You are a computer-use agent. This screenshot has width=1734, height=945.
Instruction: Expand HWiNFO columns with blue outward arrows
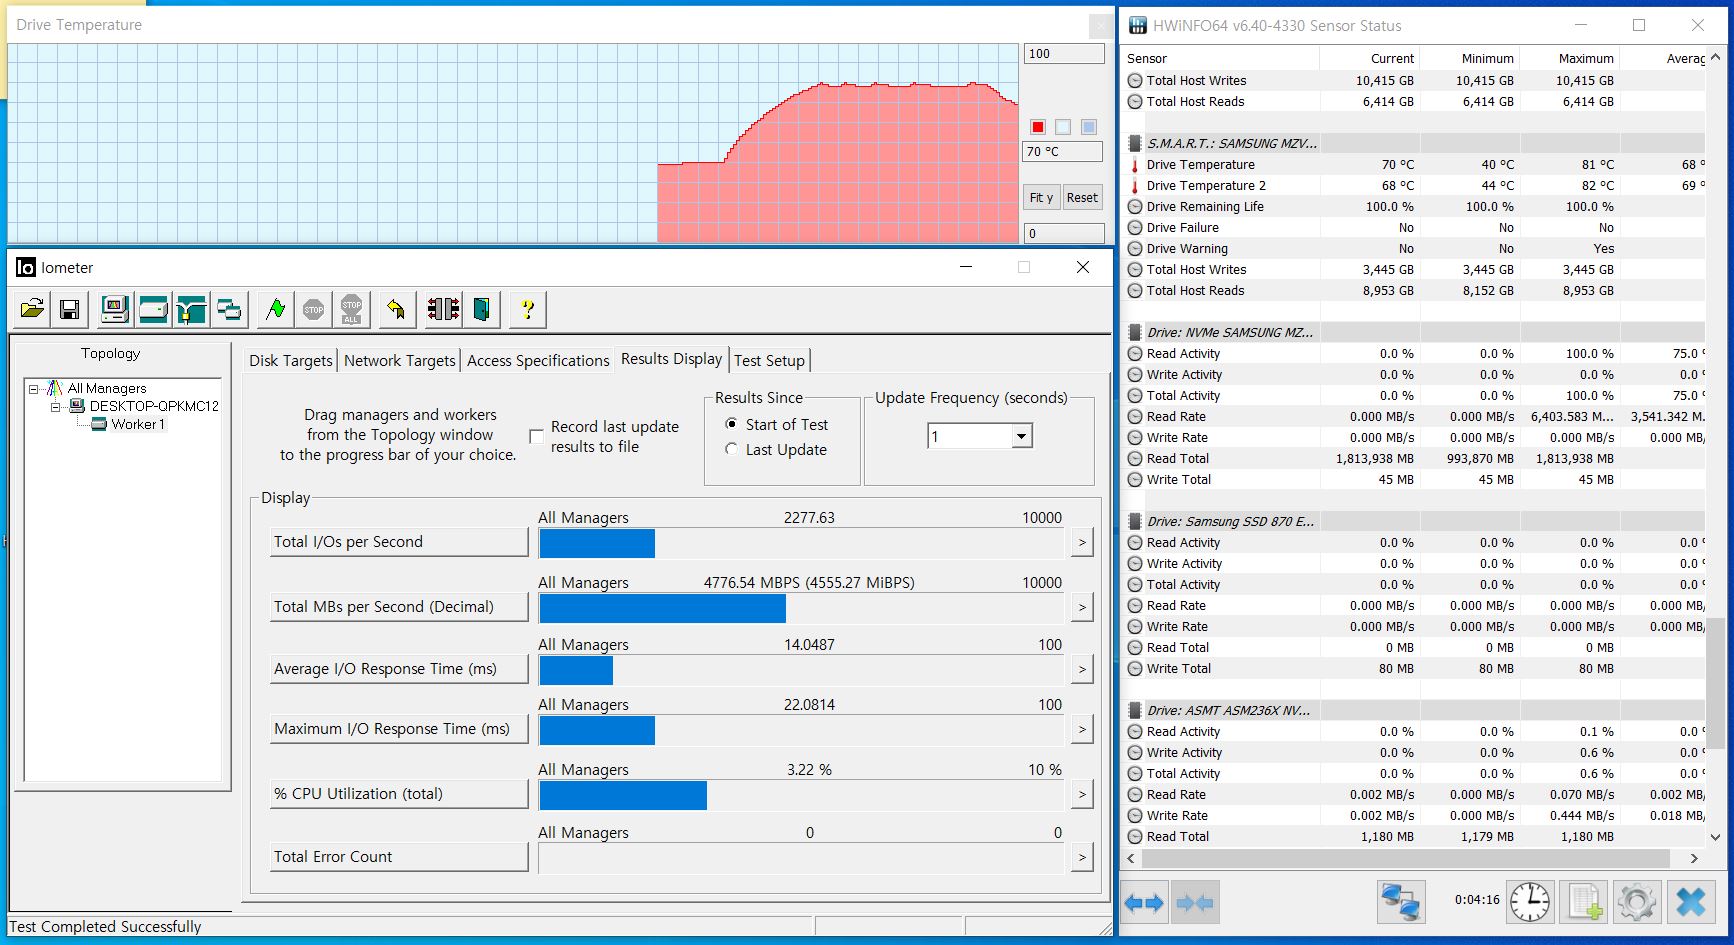1144,903
